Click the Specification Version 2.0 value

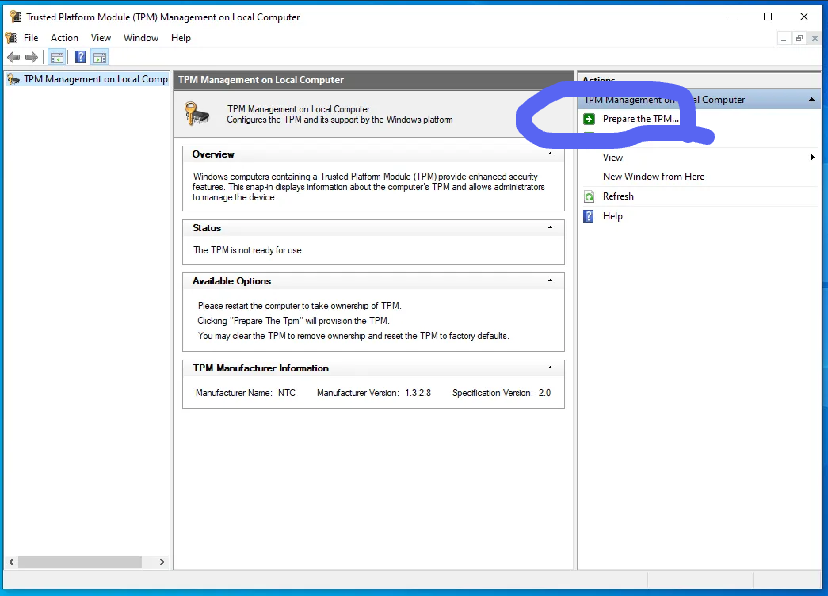[x=544, y=393]
